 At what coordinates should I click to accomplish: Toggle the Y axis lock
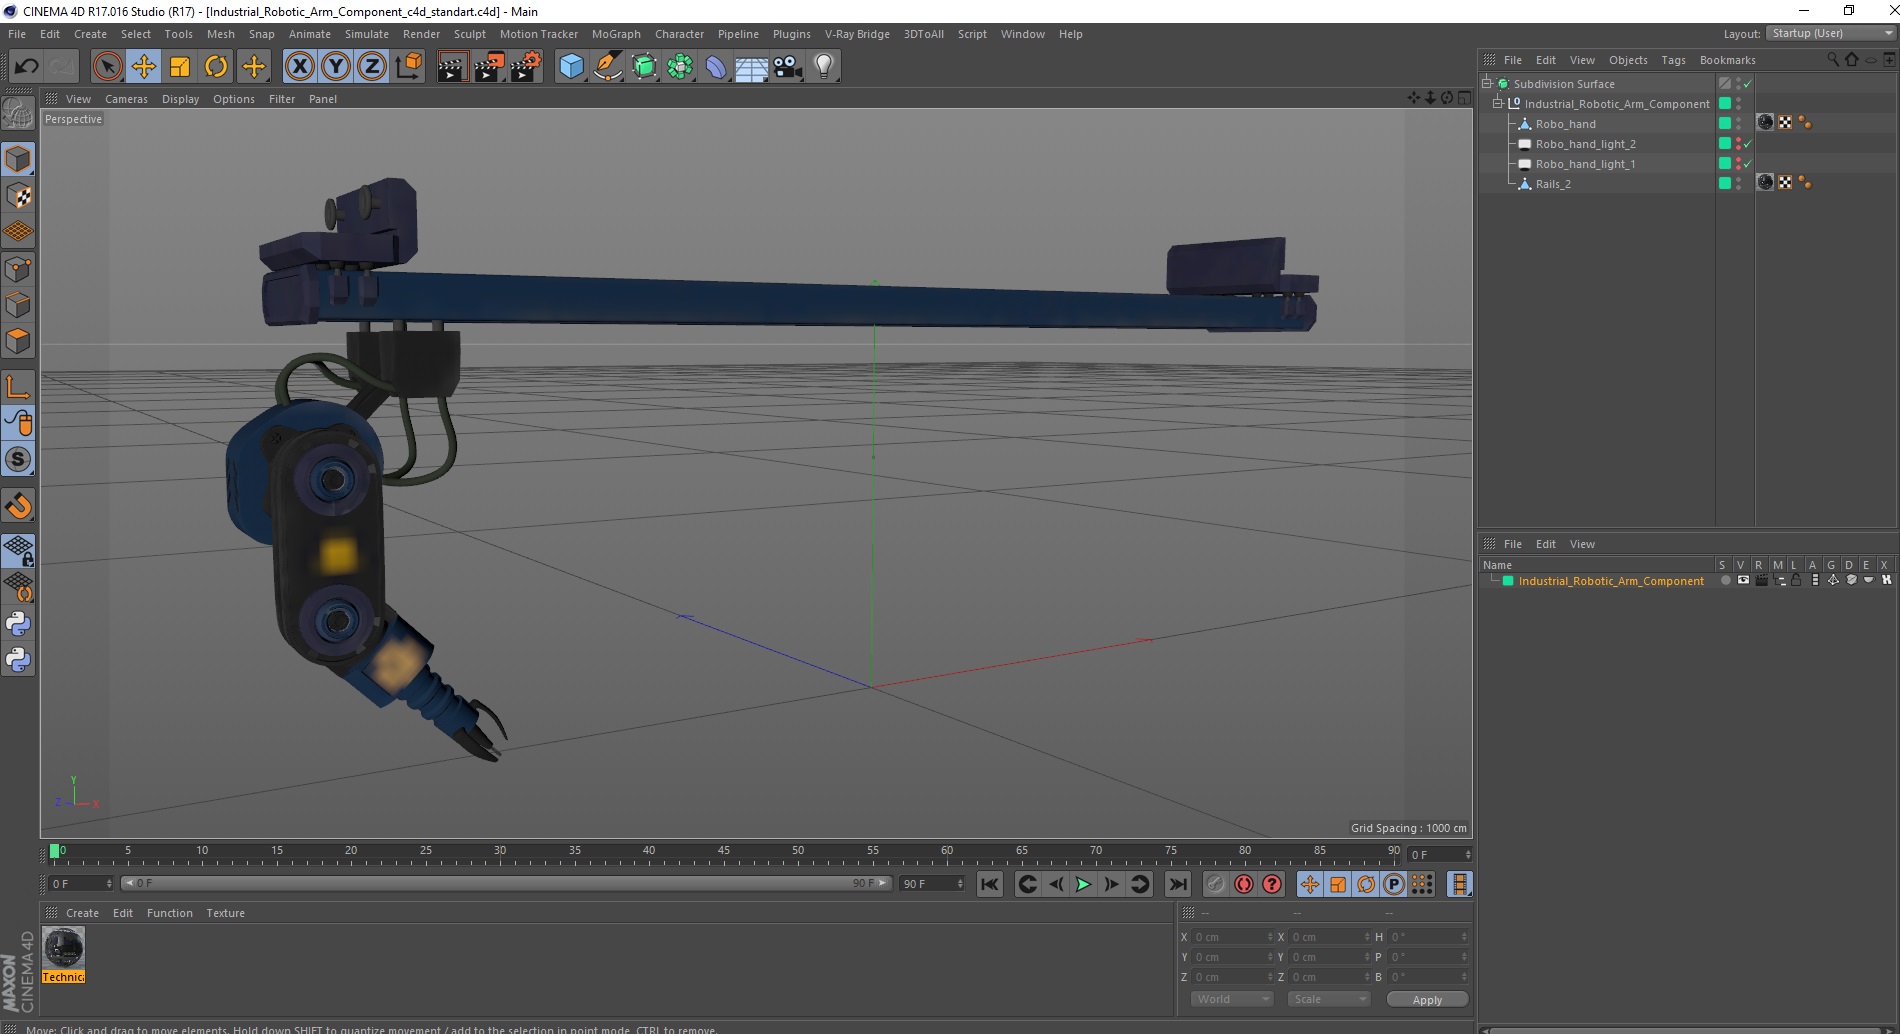tap(336, 67)
